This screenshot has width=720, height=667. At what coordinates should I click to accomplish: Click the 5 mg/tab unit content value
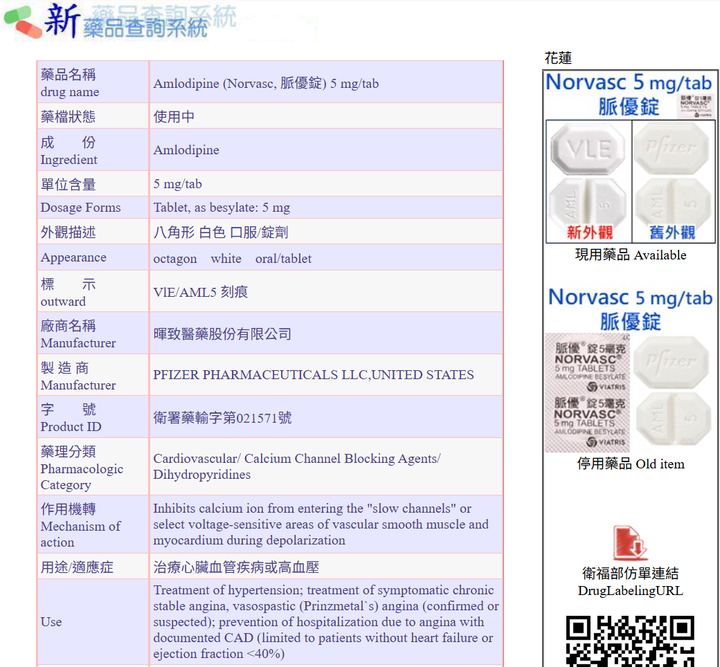tap(177, 184)
